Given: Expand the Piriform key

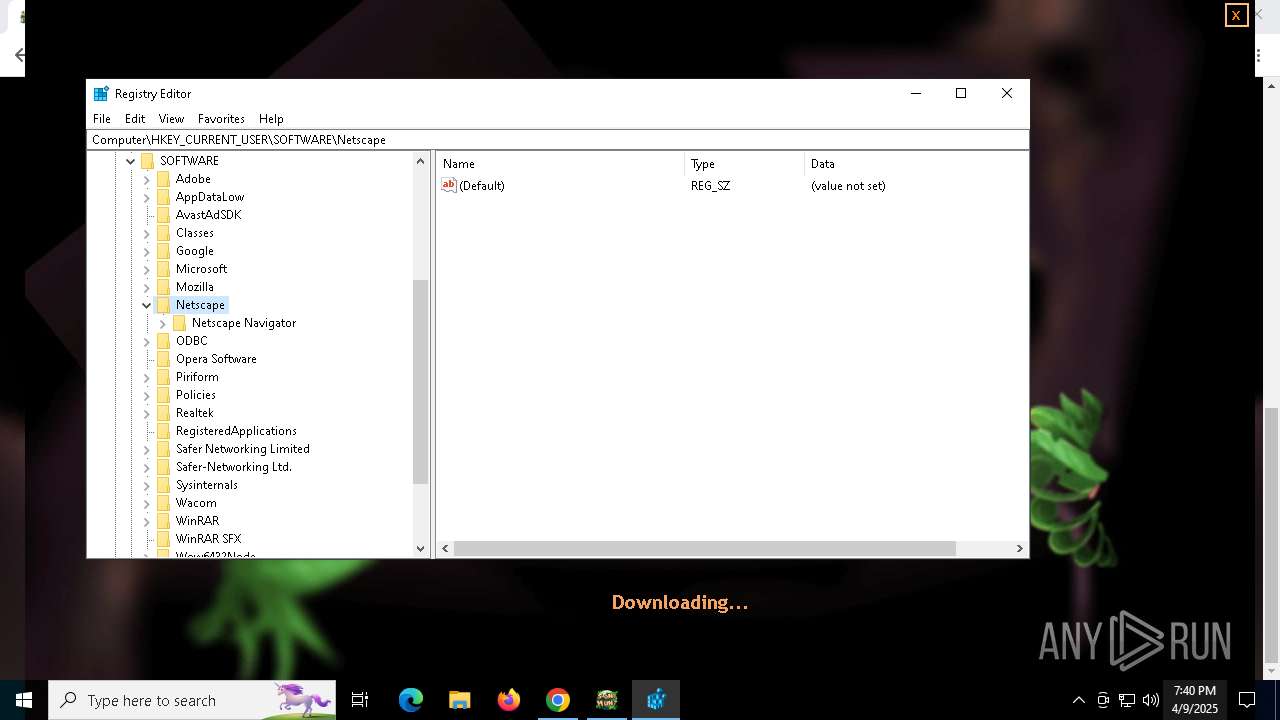Looking at the screenshot, I should 147,377.
